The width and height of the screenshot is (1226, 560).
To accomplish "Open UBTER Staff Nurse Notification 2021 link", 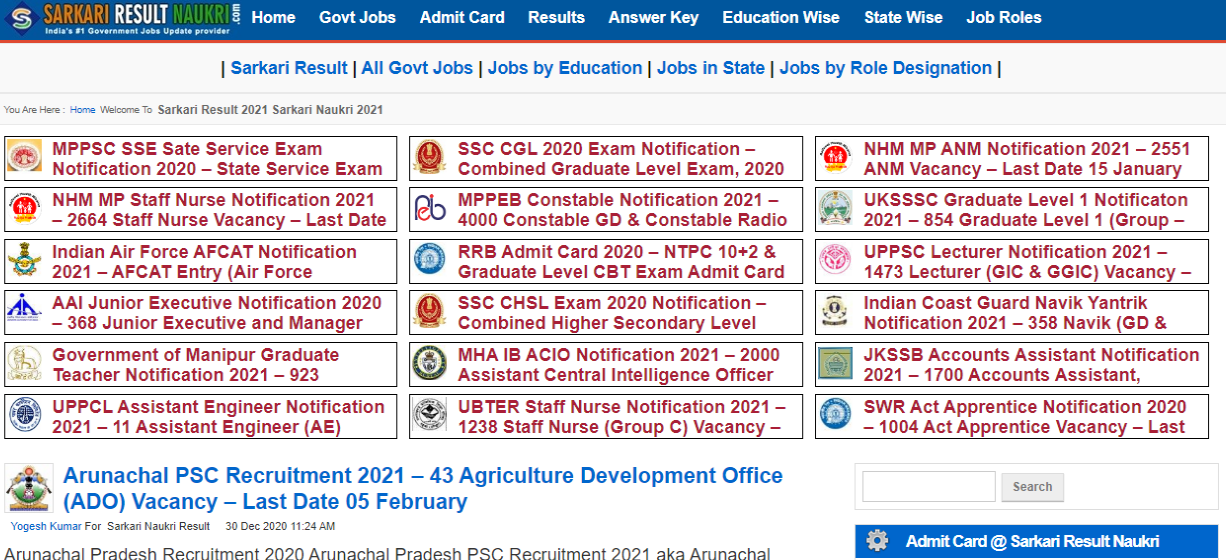I will pyautogui.click(x=621, y=417).
